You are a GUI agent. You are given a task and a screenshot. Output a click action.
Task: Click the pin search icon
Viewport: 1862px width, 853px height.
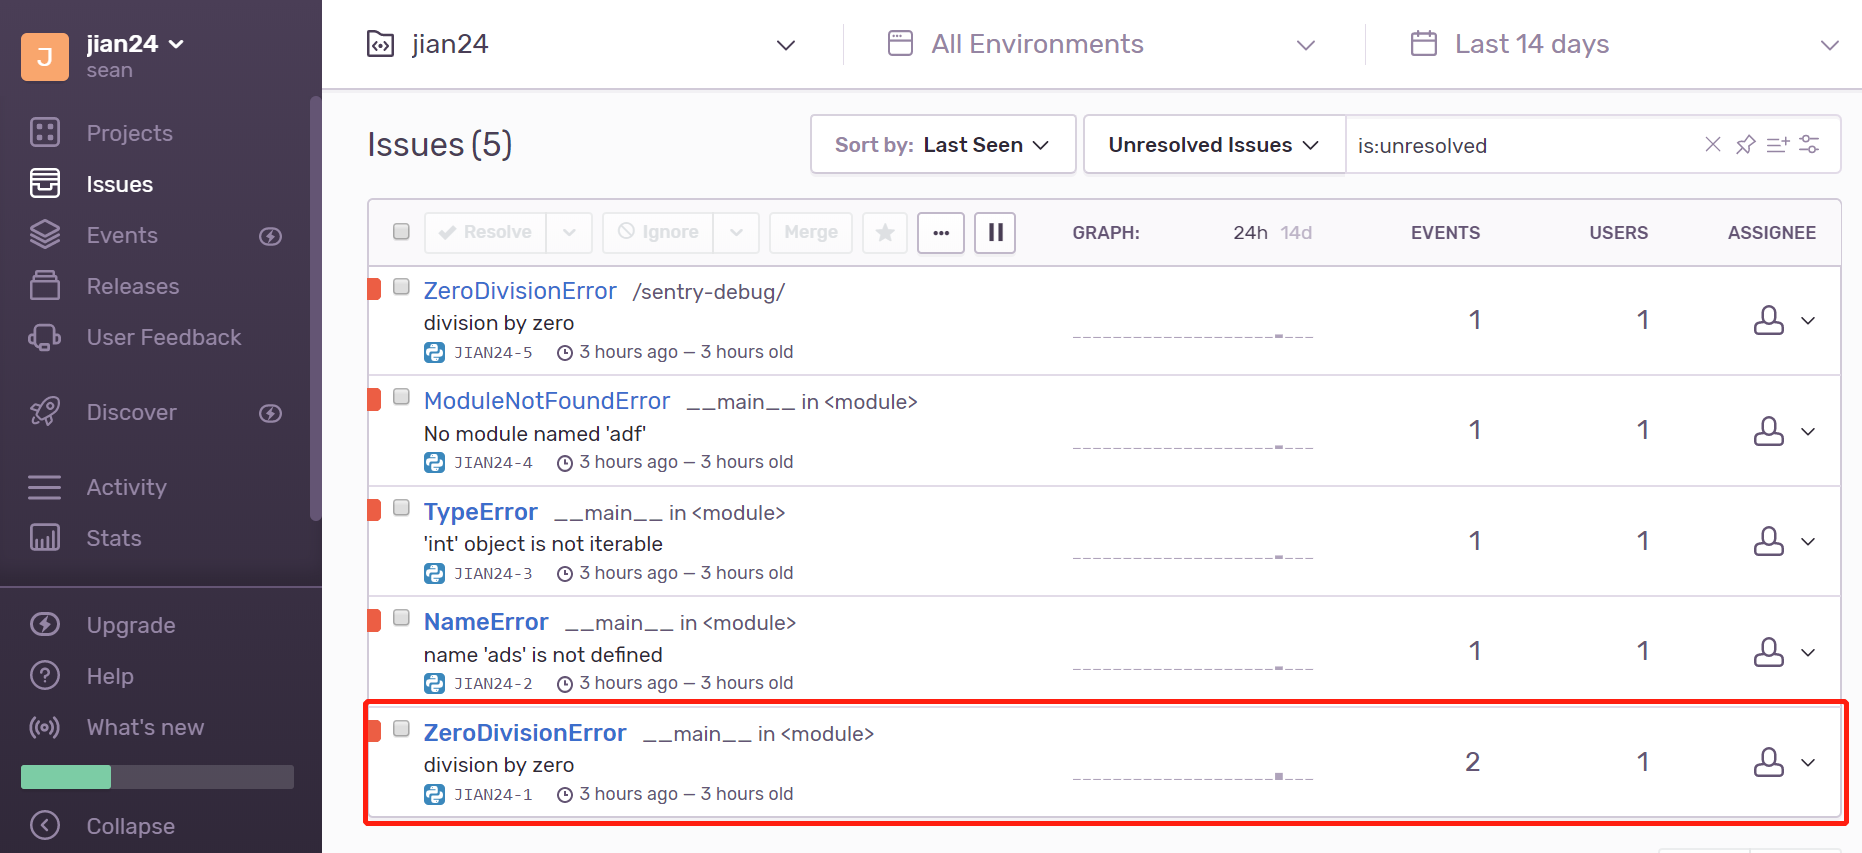[x=1745, y=145]
